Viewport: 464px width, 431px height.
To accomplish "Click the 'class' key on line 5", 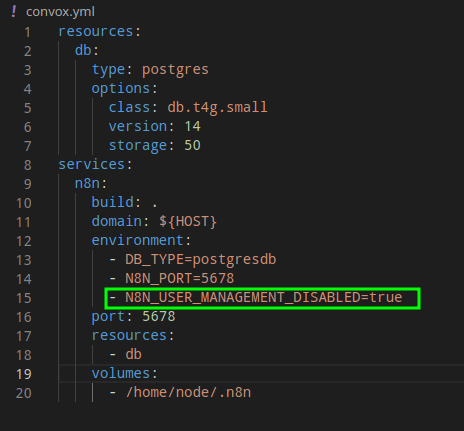I will pyautogui.click(x=129, y=107).
